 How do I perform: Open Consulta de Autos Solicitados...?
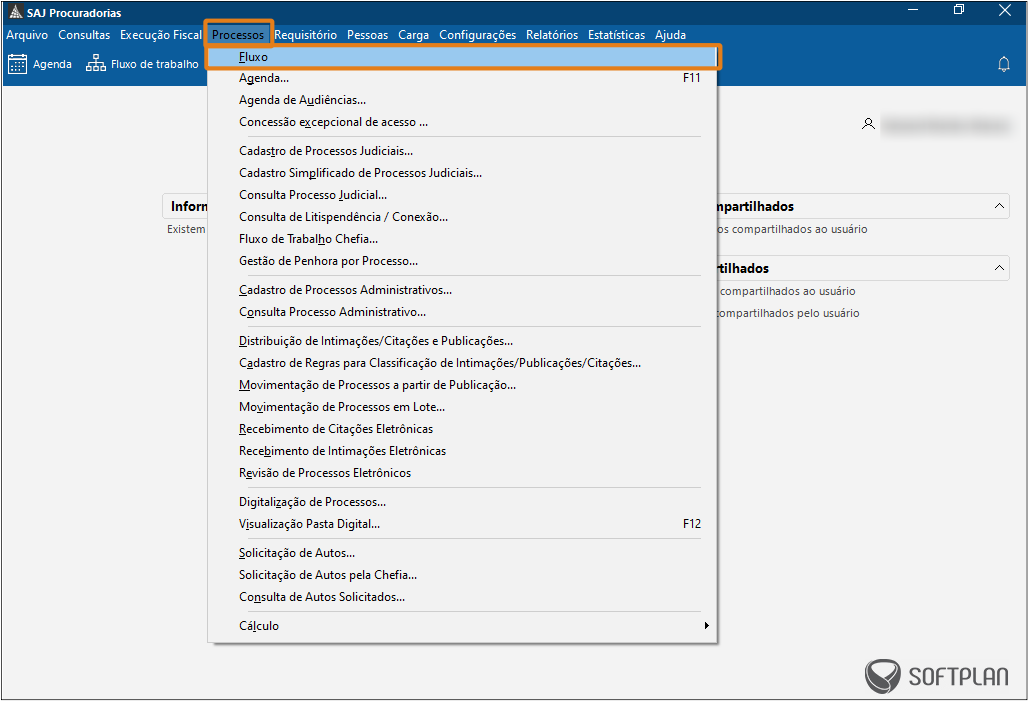(x=462, y=597)
